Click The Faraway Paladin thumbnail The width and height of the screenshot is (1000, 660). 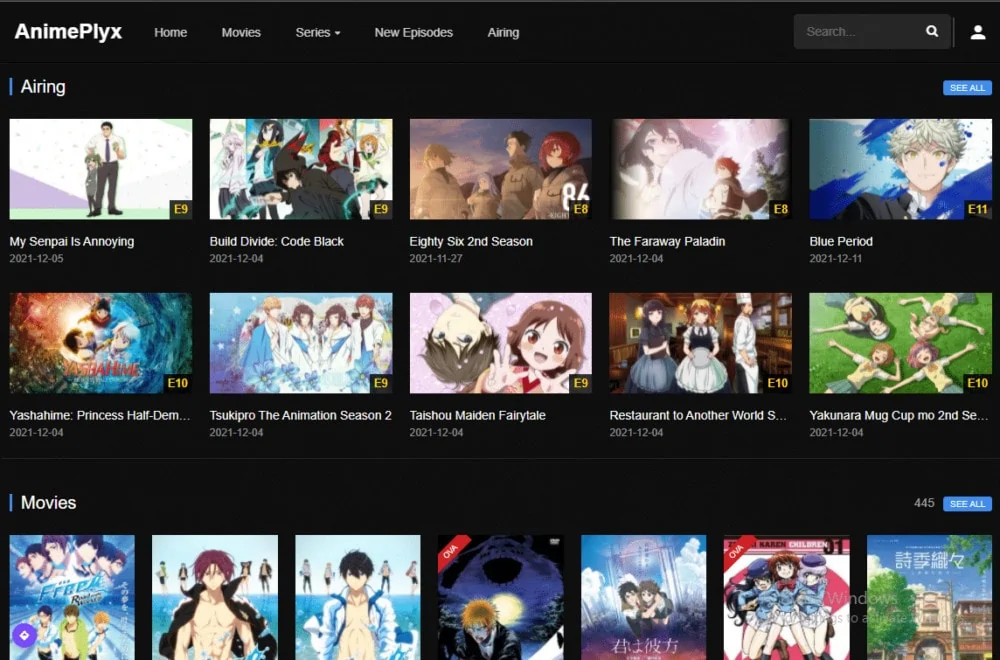tap(699, 168)
